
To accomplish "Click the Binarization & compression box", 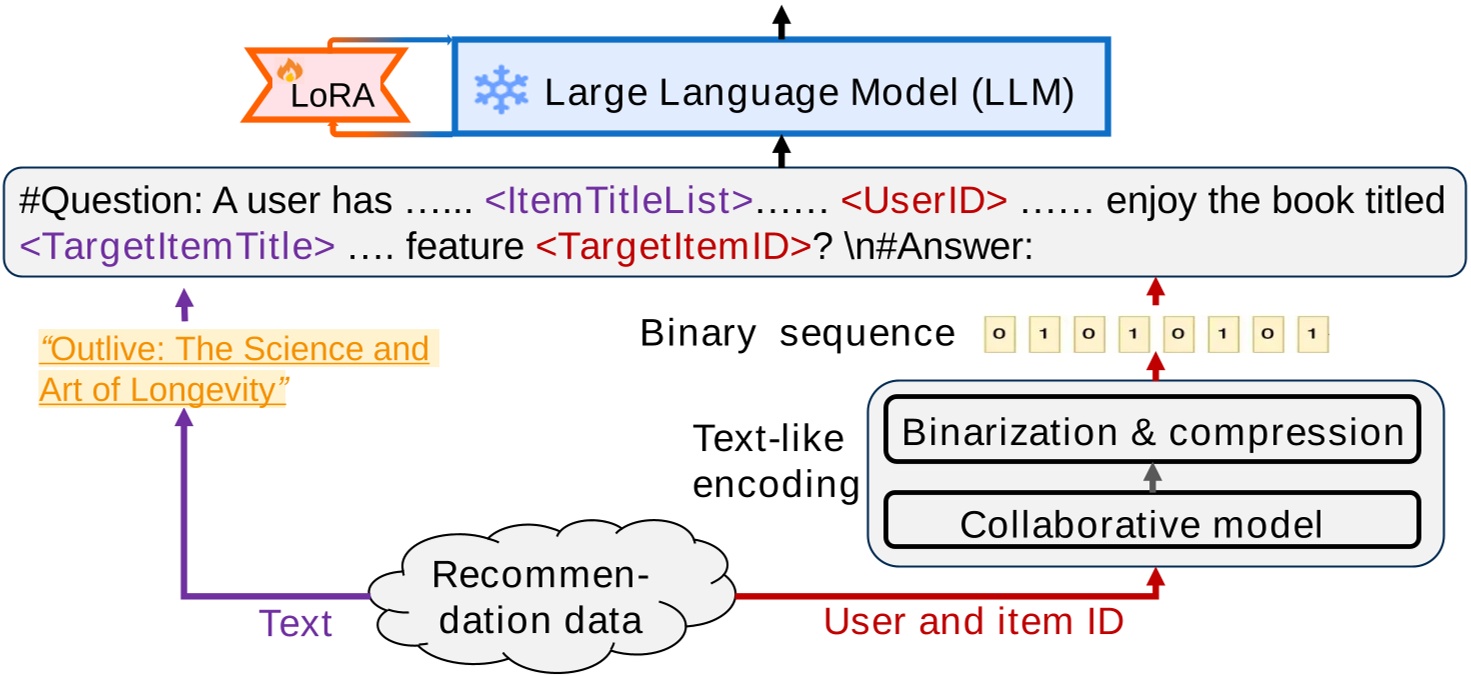I will [x=1152, y=432].
